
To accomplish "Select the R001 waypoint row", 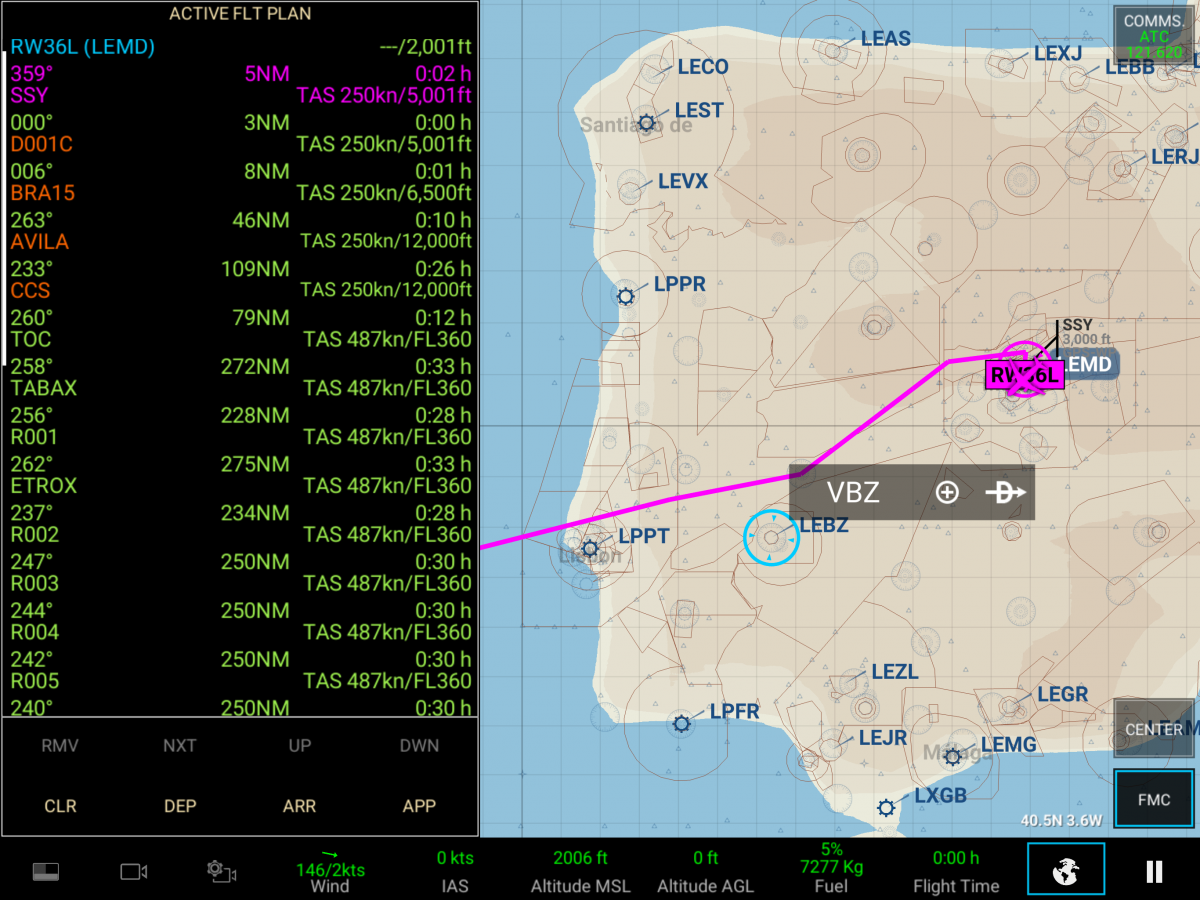I will click(240, 427).
